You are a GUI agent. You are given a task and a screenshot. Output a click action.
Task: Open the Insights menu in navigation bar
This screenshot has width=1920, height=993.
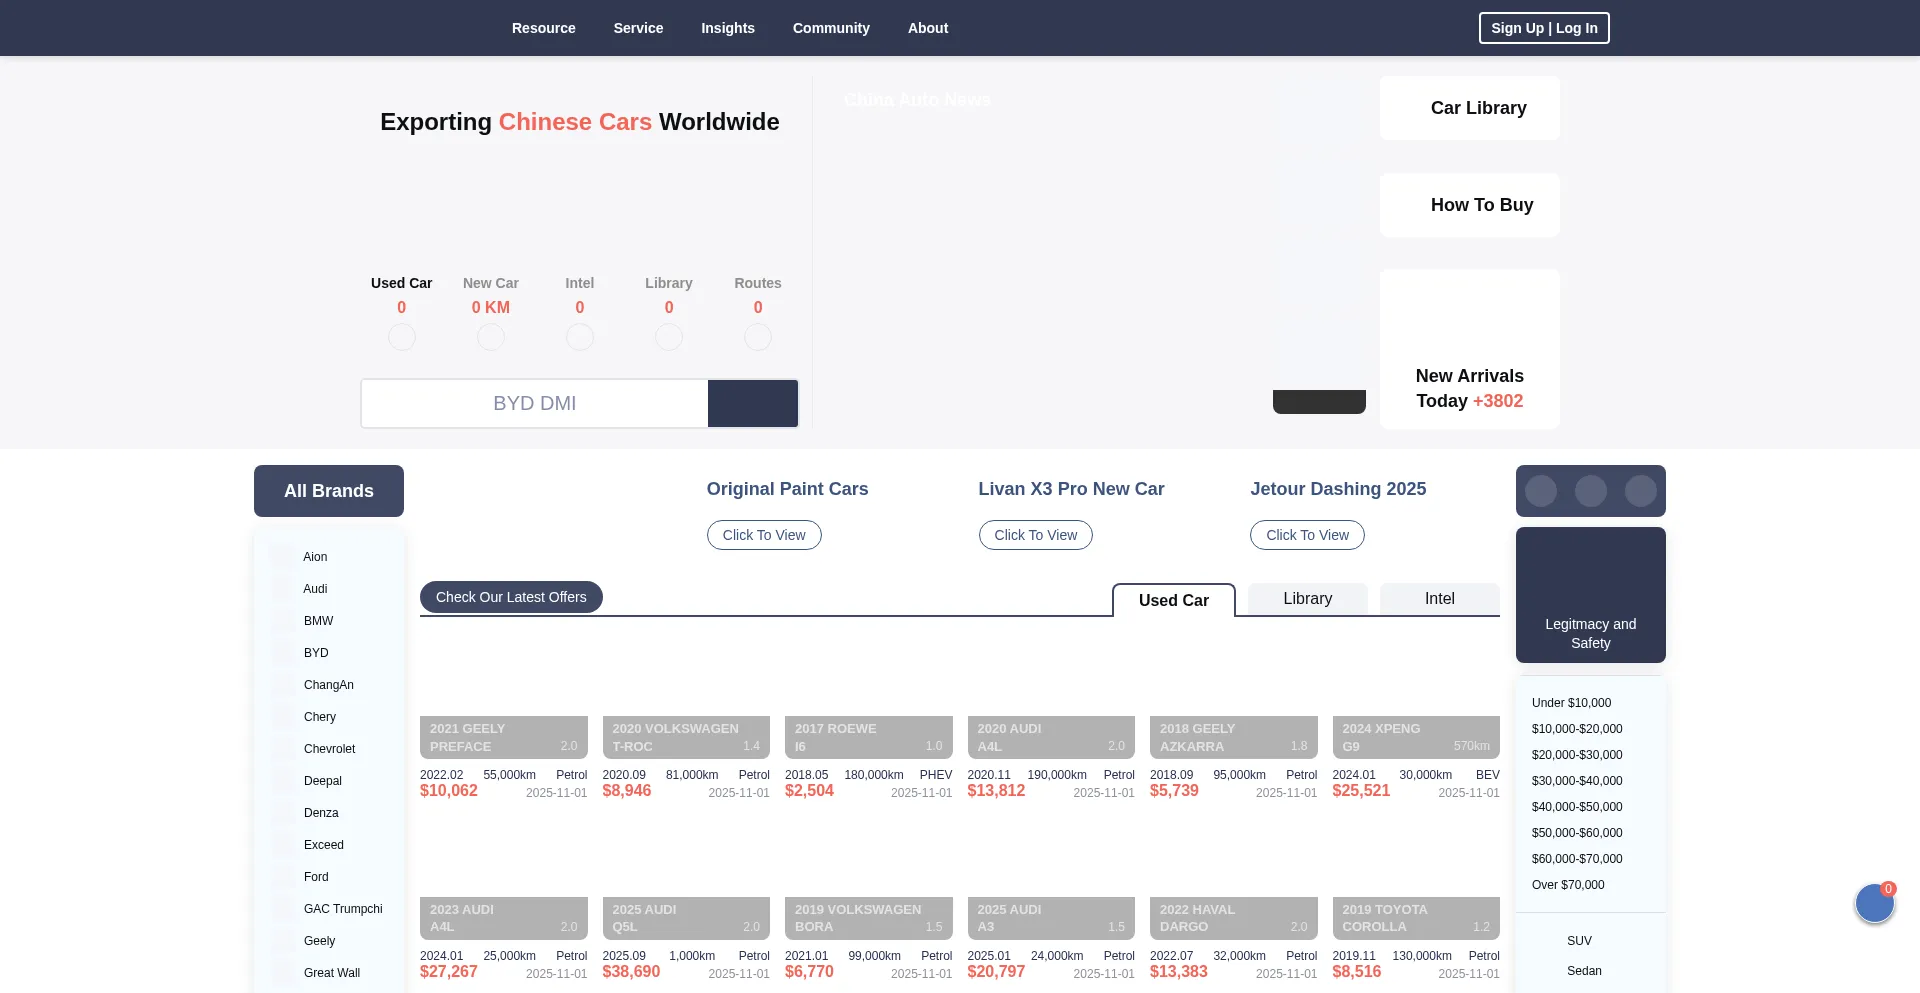pos(727,28)
